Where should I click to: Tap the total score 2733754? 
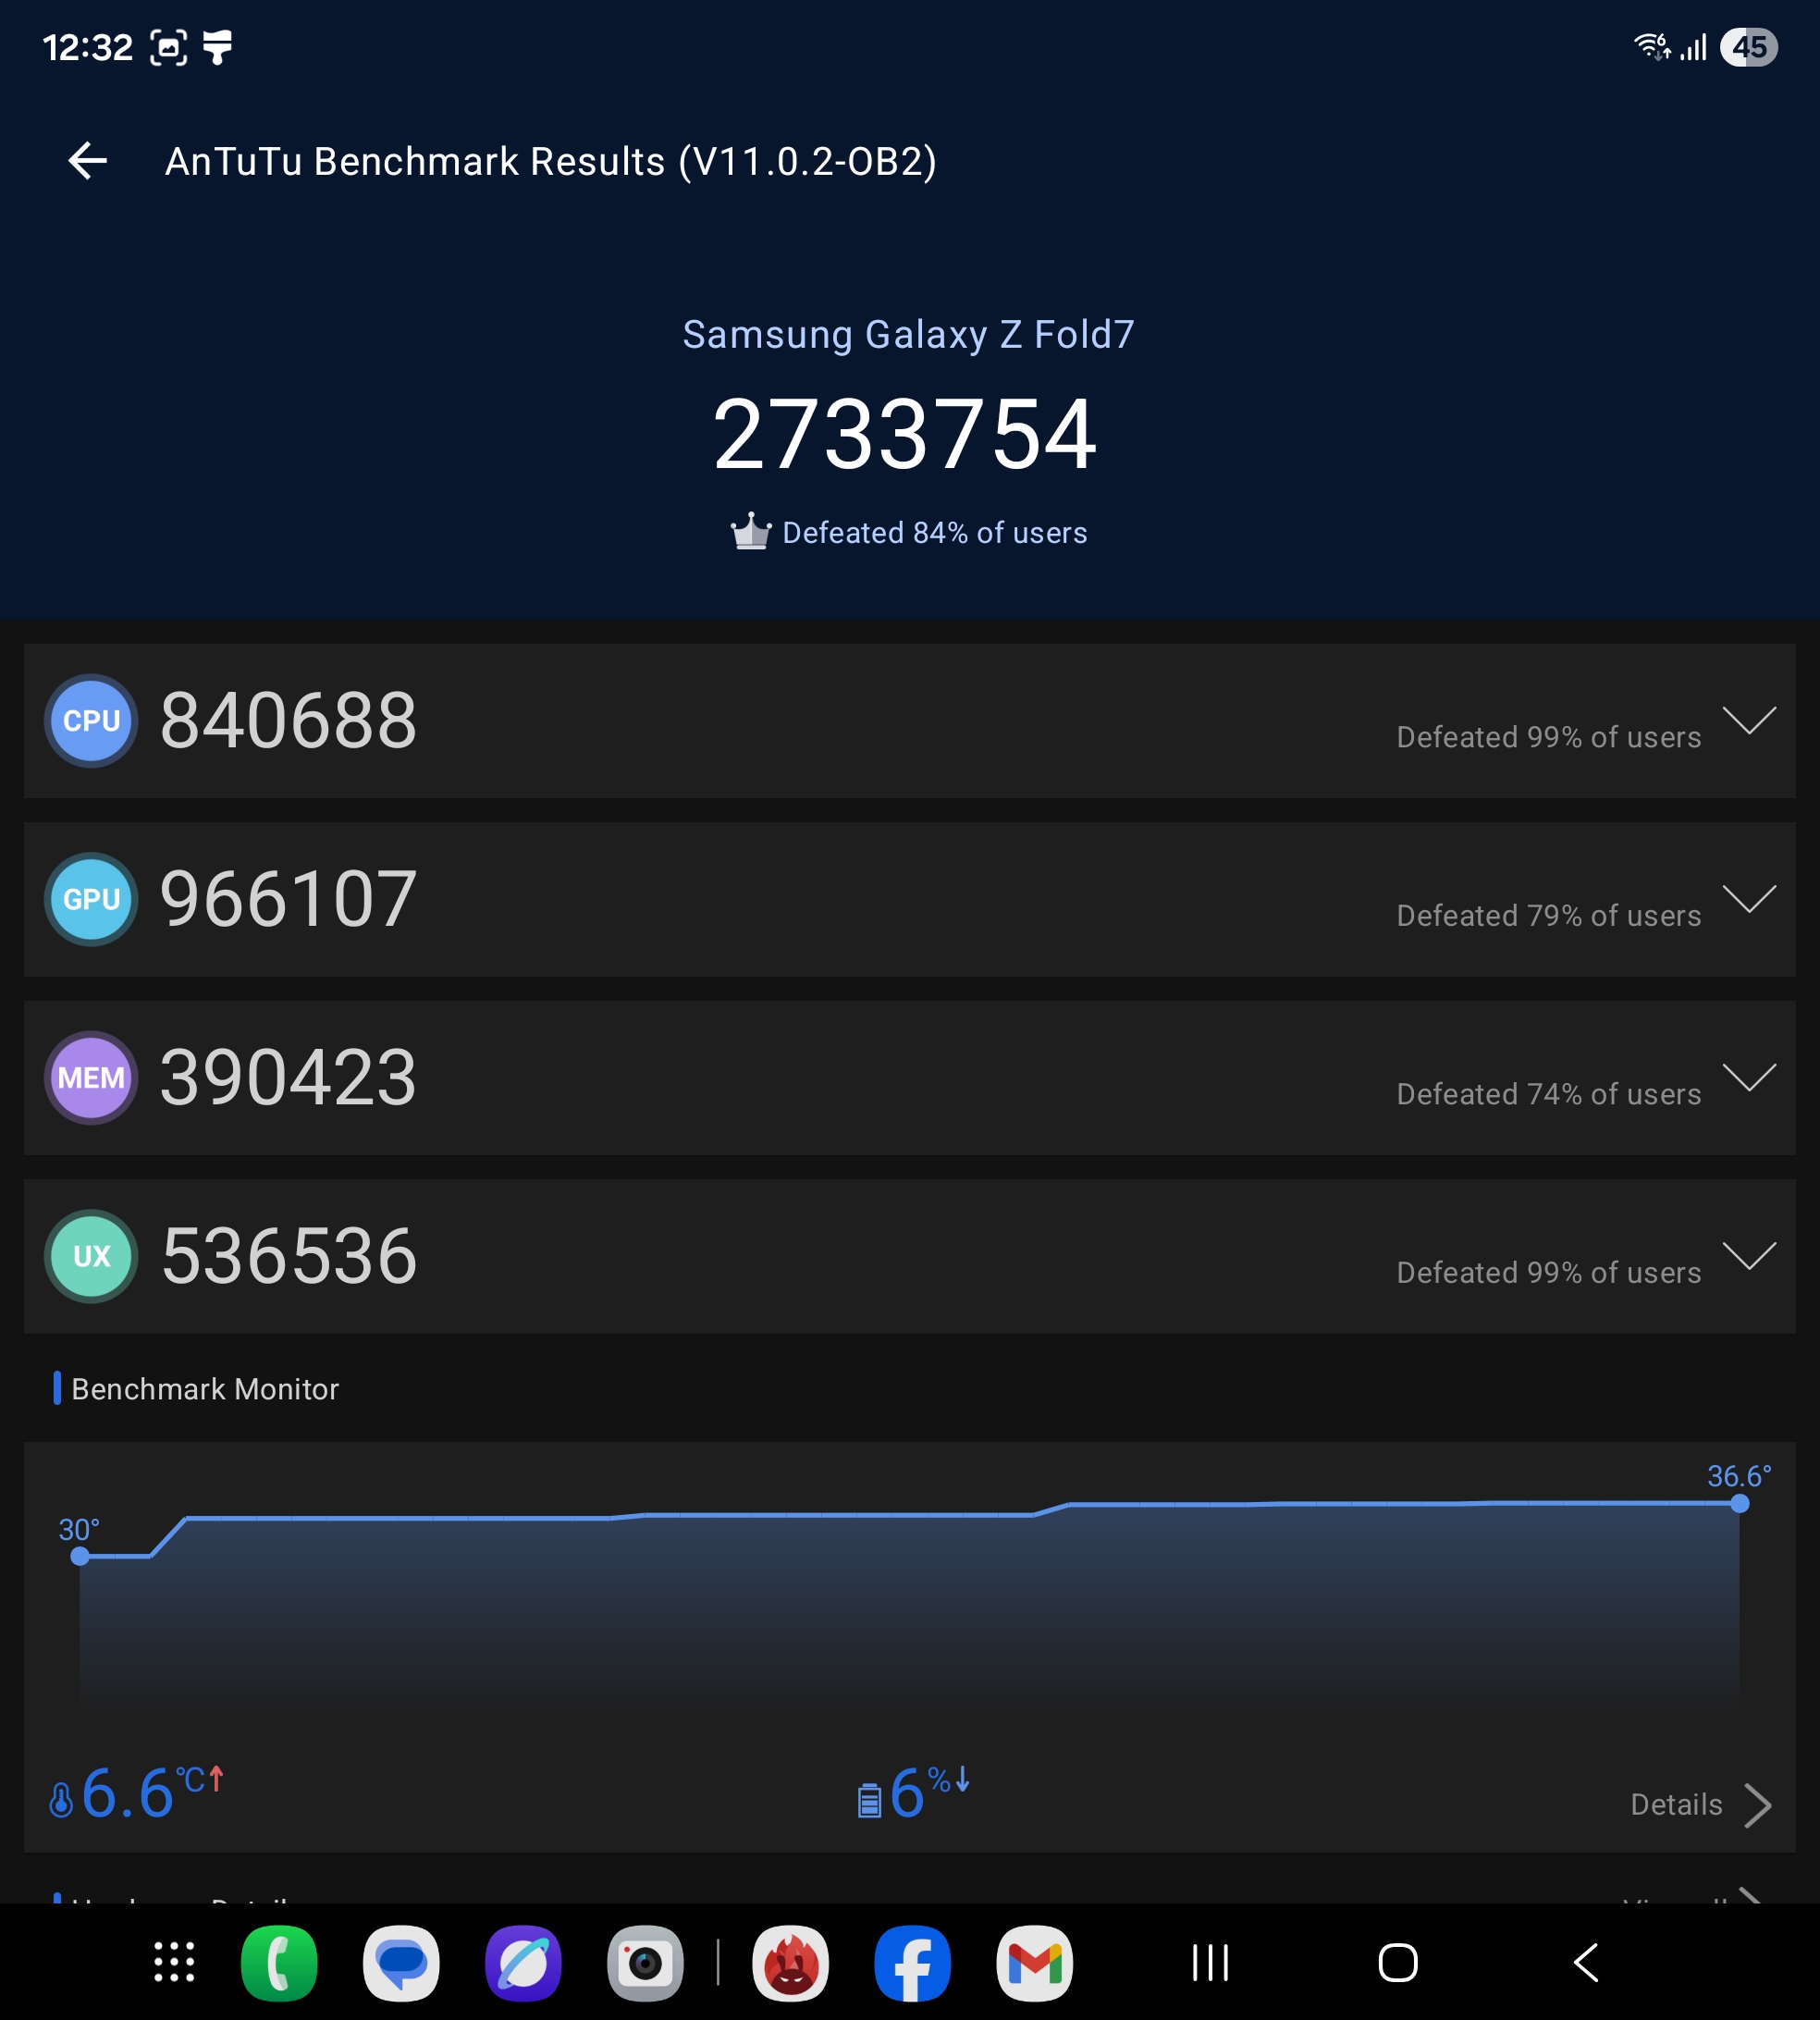pos(905,435)
